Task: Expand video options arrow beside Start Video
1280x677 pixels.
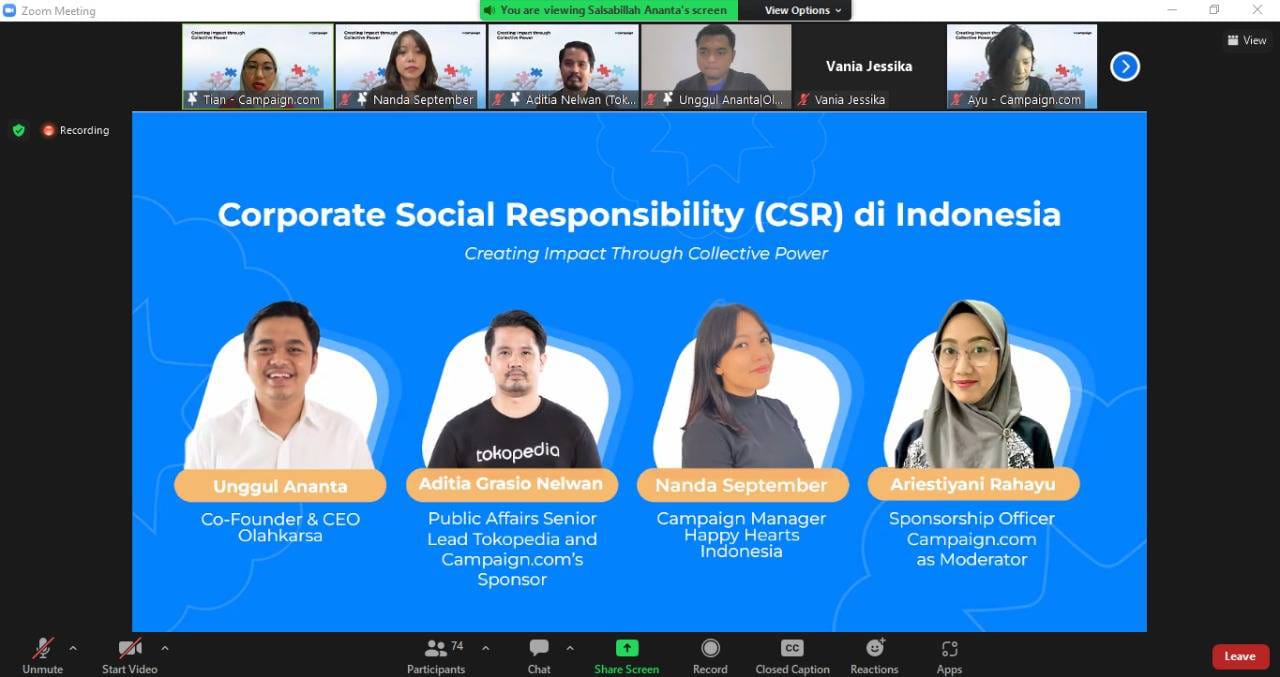Action: 165,648
